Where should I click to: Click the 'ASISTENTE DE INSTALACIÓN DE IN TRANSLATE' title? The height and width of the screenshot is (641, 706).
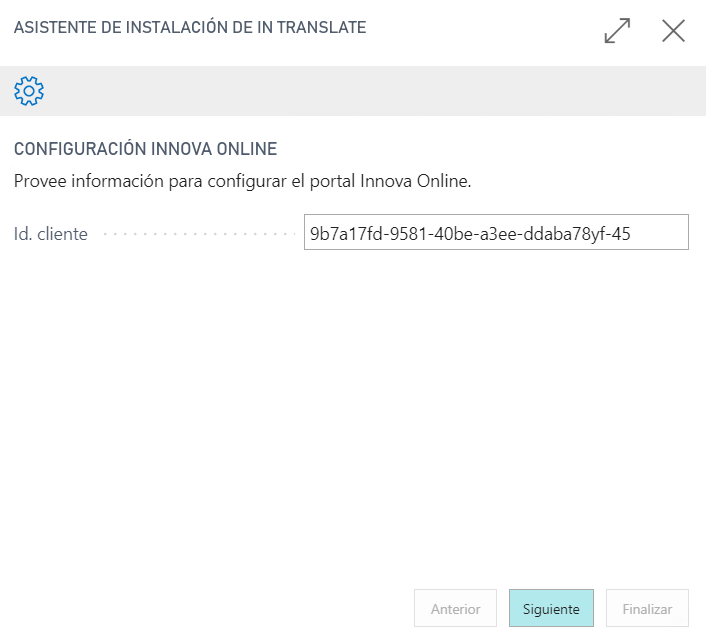point(190,27)
